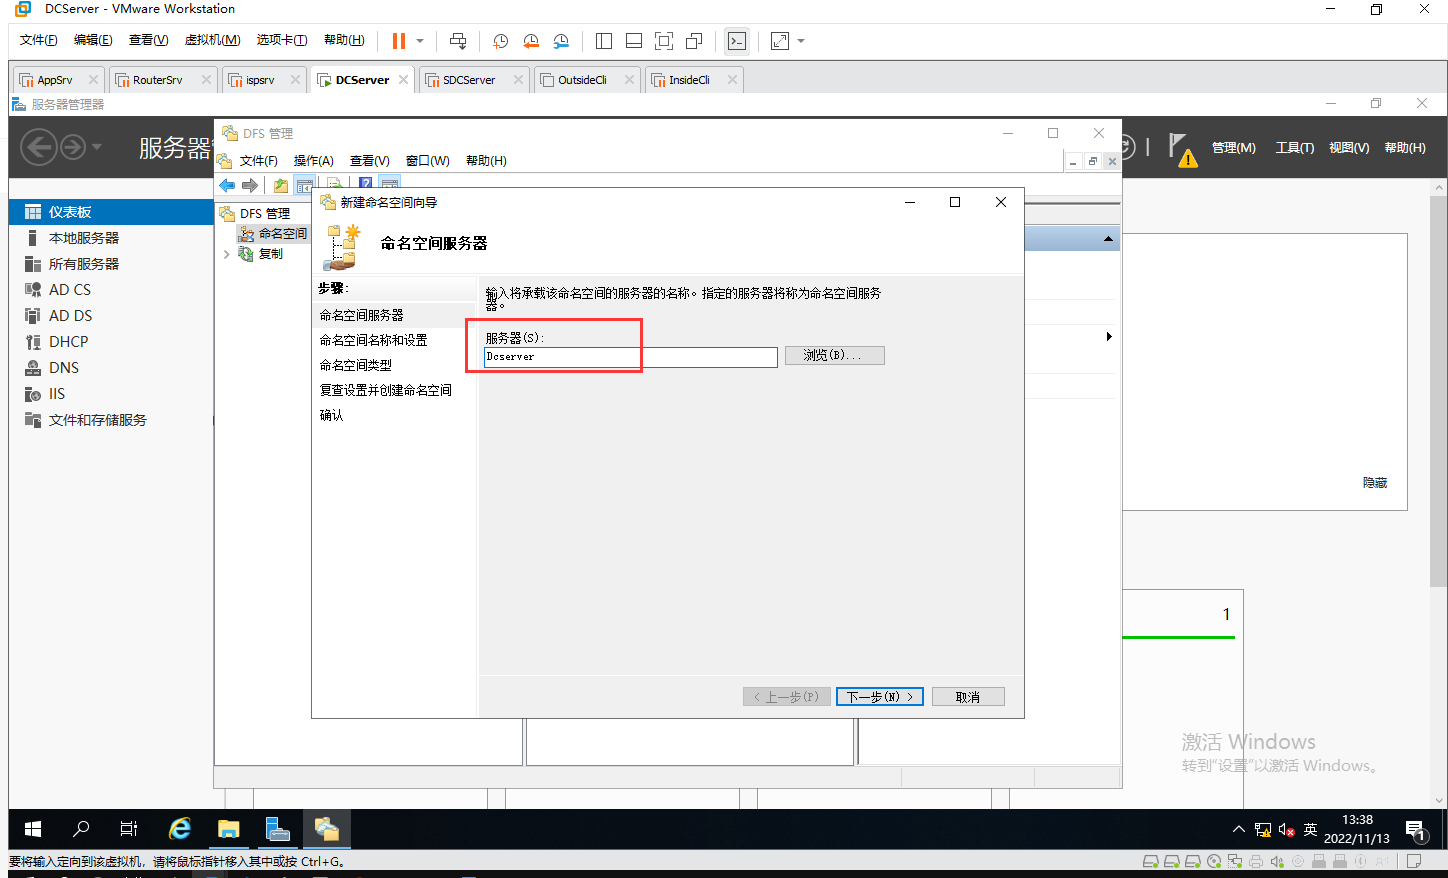Viewport: 1448px width, 878px height.
Task: Click the DFS Management forward arrow icon
Action: coord(250,185)
